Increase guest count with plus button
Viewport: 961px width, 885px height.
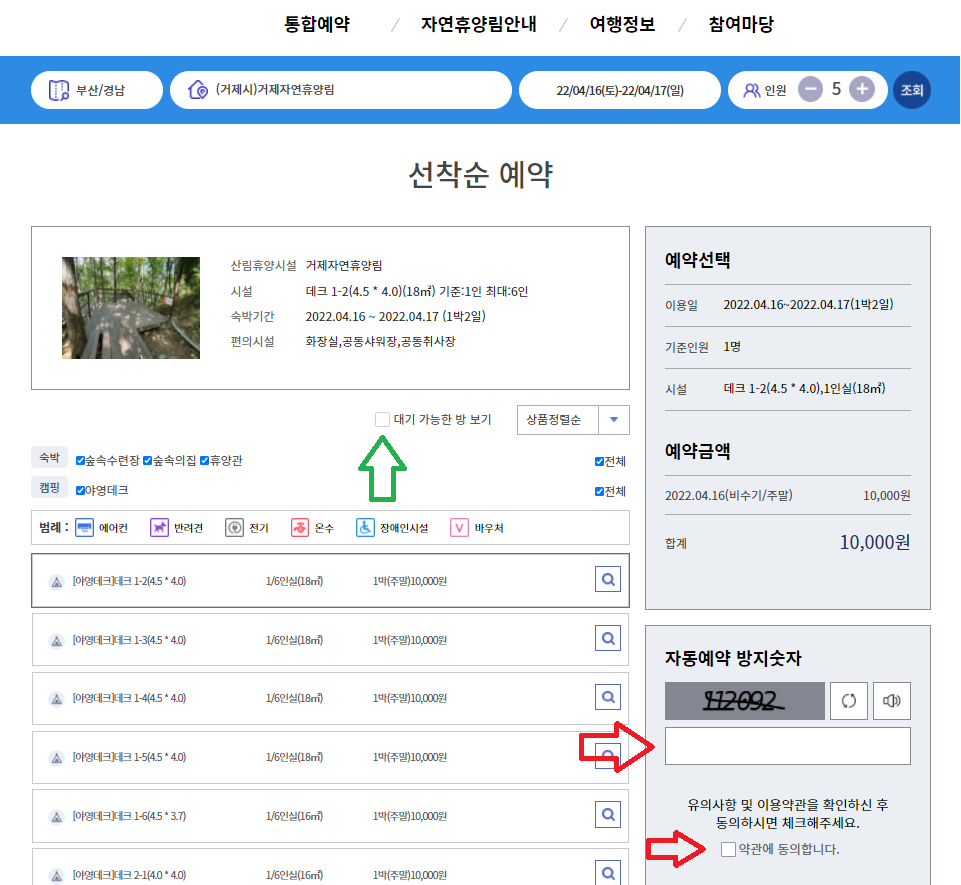[862, 89]
